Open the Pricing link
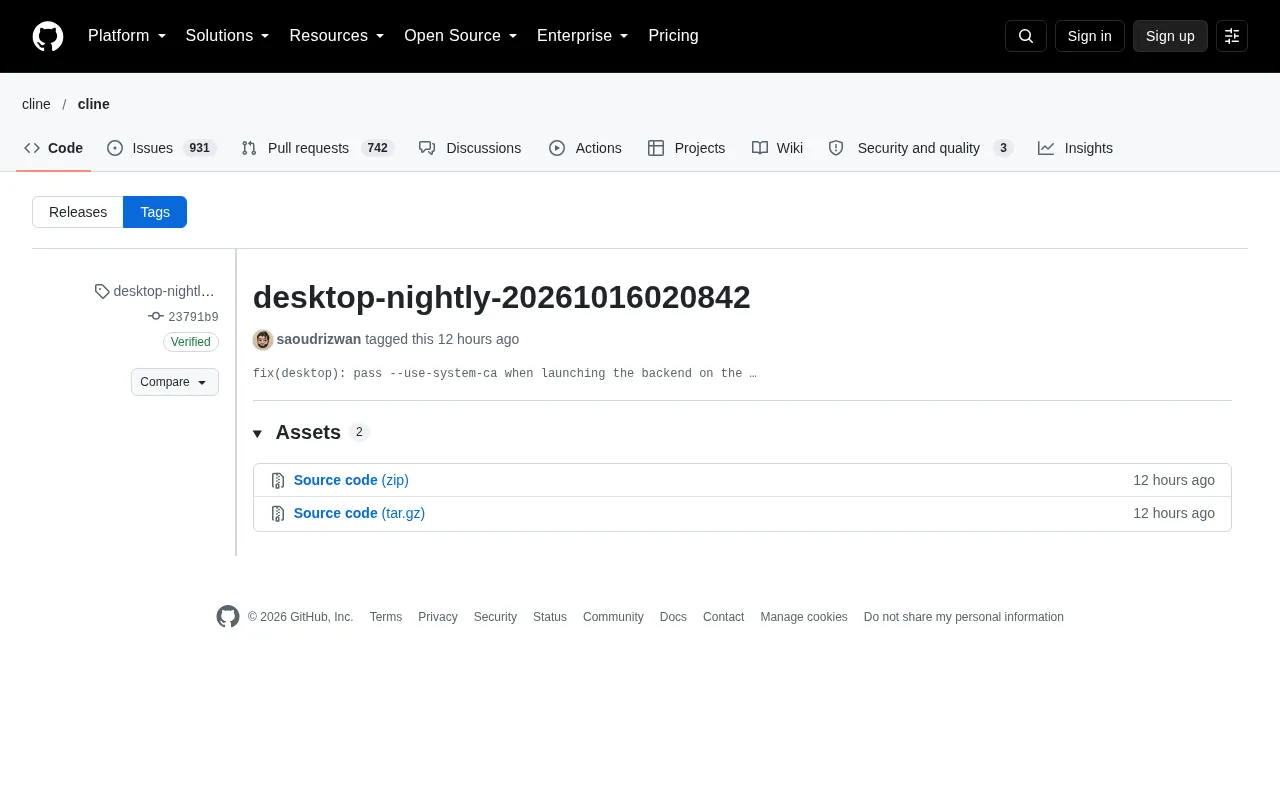 [x=673, y=36]
